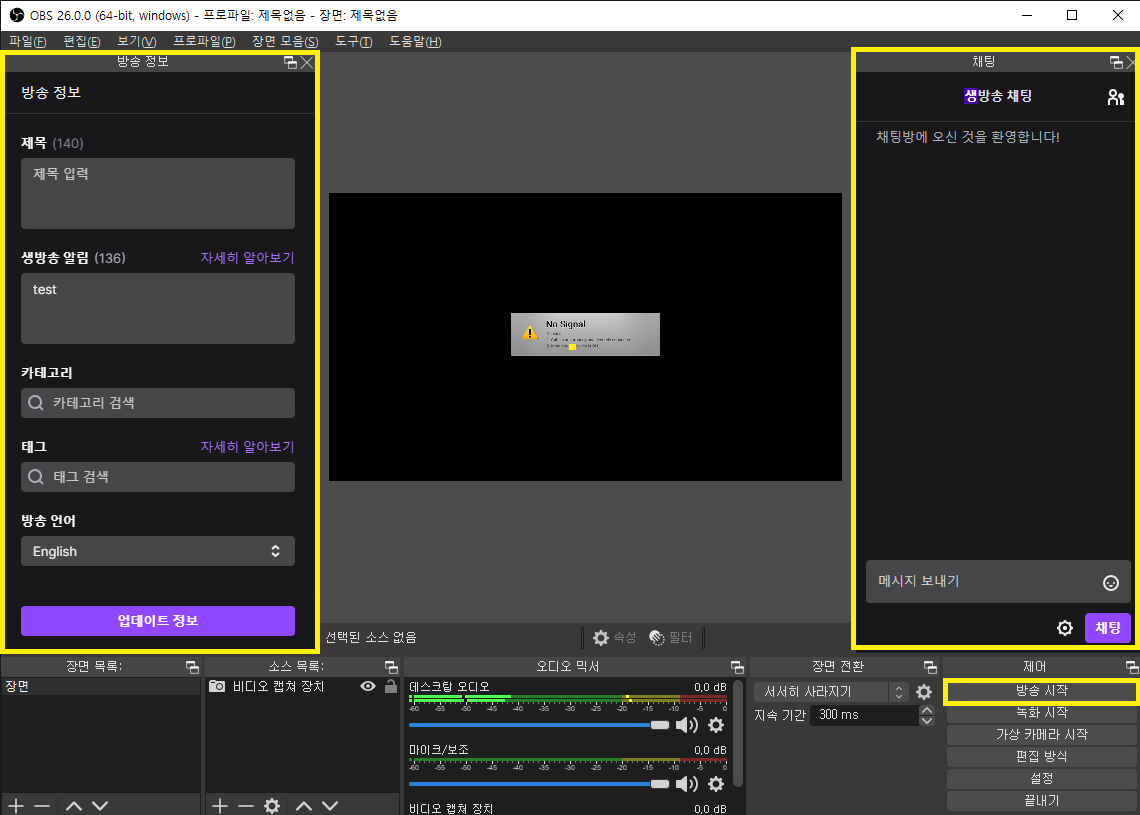Image resolution: width=1140 pixels, height=815 pixels.
Task: Float the 오디오 믹서 dock
Action: 737,667
